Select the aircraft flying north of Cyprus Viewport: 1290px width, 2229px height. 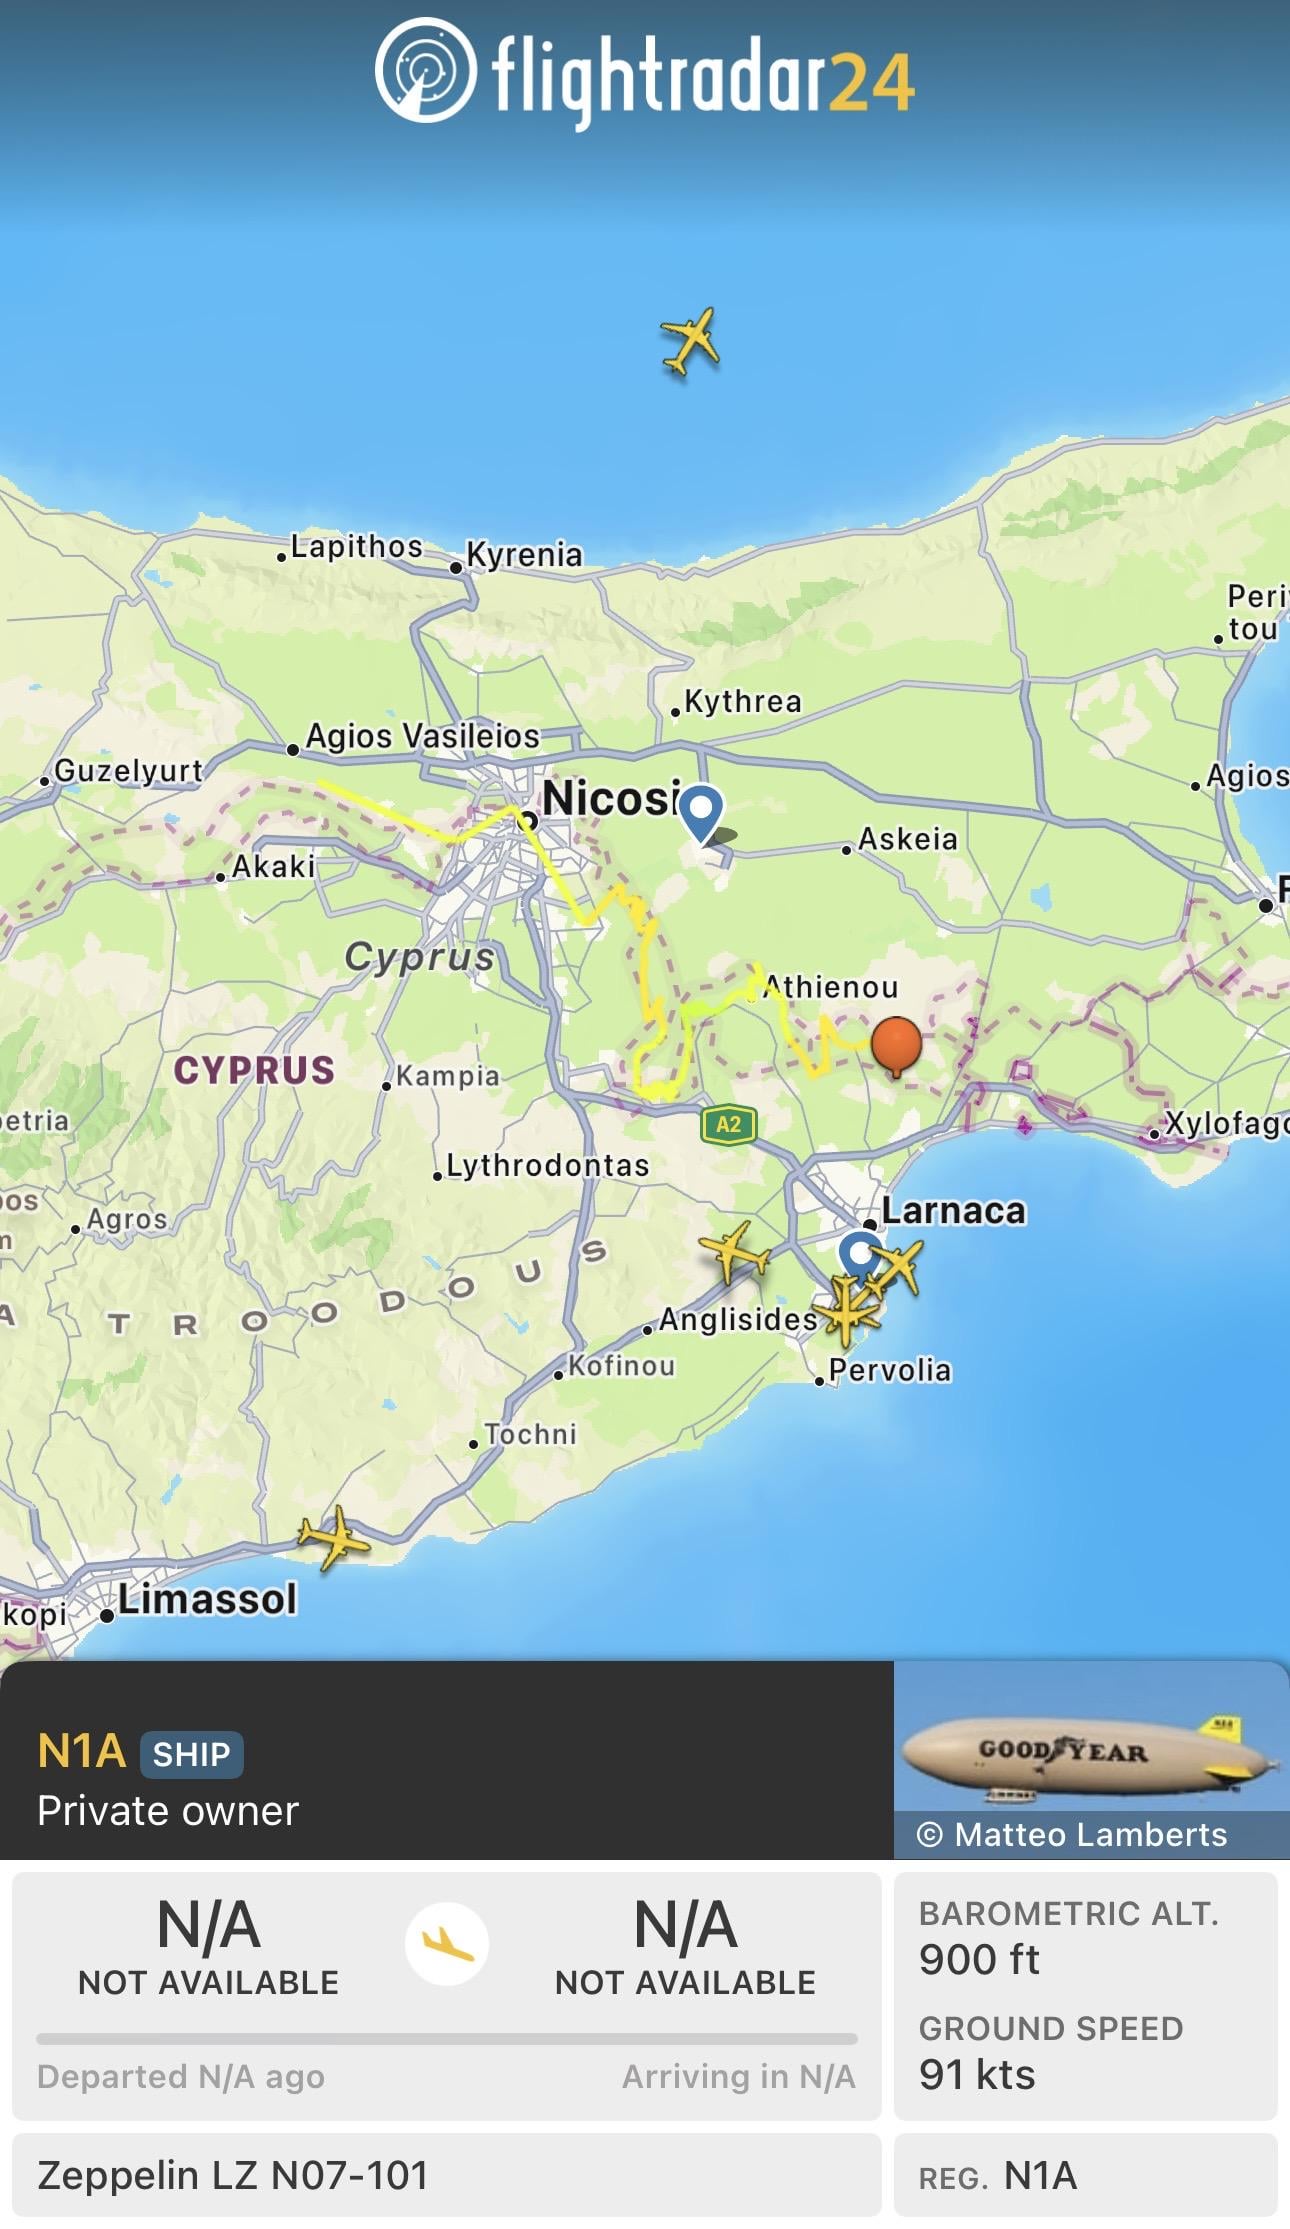pos(690,340)
